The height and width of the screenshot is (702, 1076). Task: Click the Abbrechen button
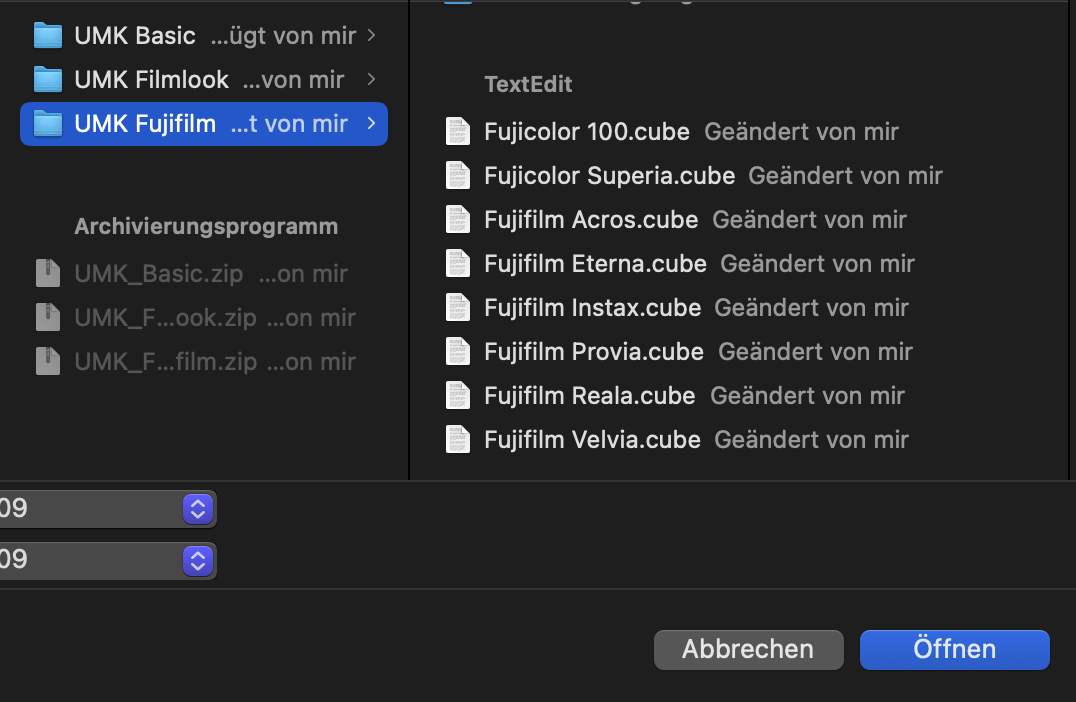point(749,649)
